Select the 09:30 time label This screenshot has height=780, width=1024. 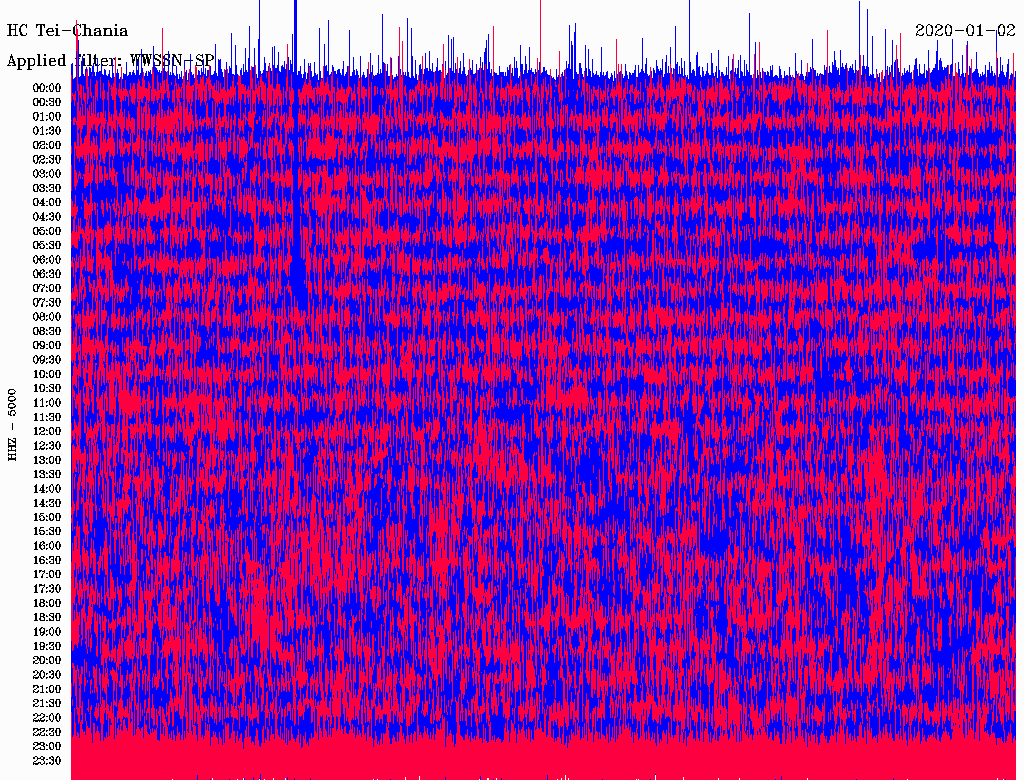pos(47,360)
